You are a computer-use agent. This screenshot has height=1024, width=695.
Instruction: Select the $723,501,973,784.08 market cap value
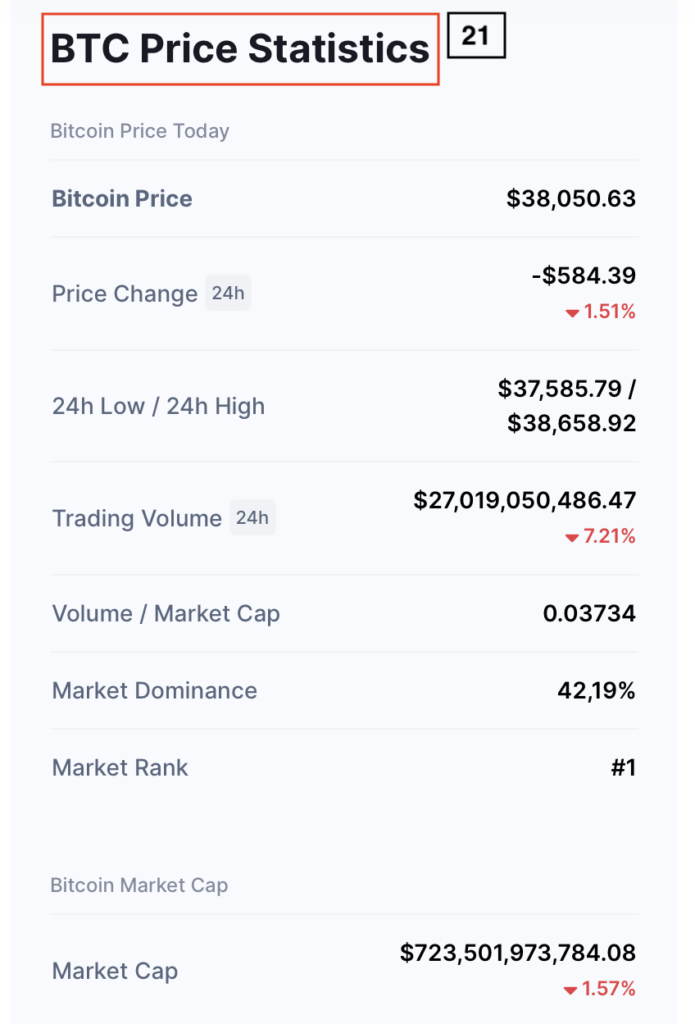pyautogui.click(x=518, y=953)
